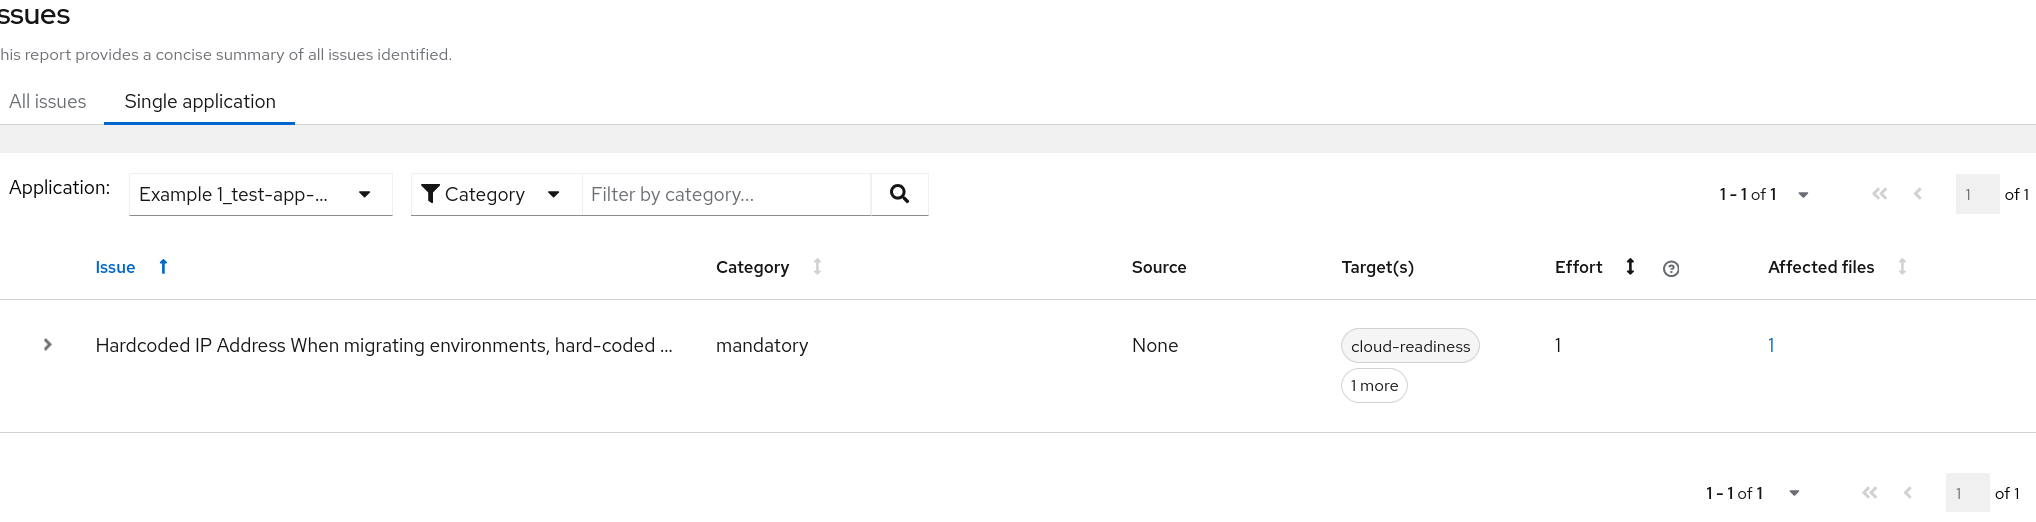
Task: Show the '1 more' targets label
Action: pyautogui.click(x=1374, y=386)
